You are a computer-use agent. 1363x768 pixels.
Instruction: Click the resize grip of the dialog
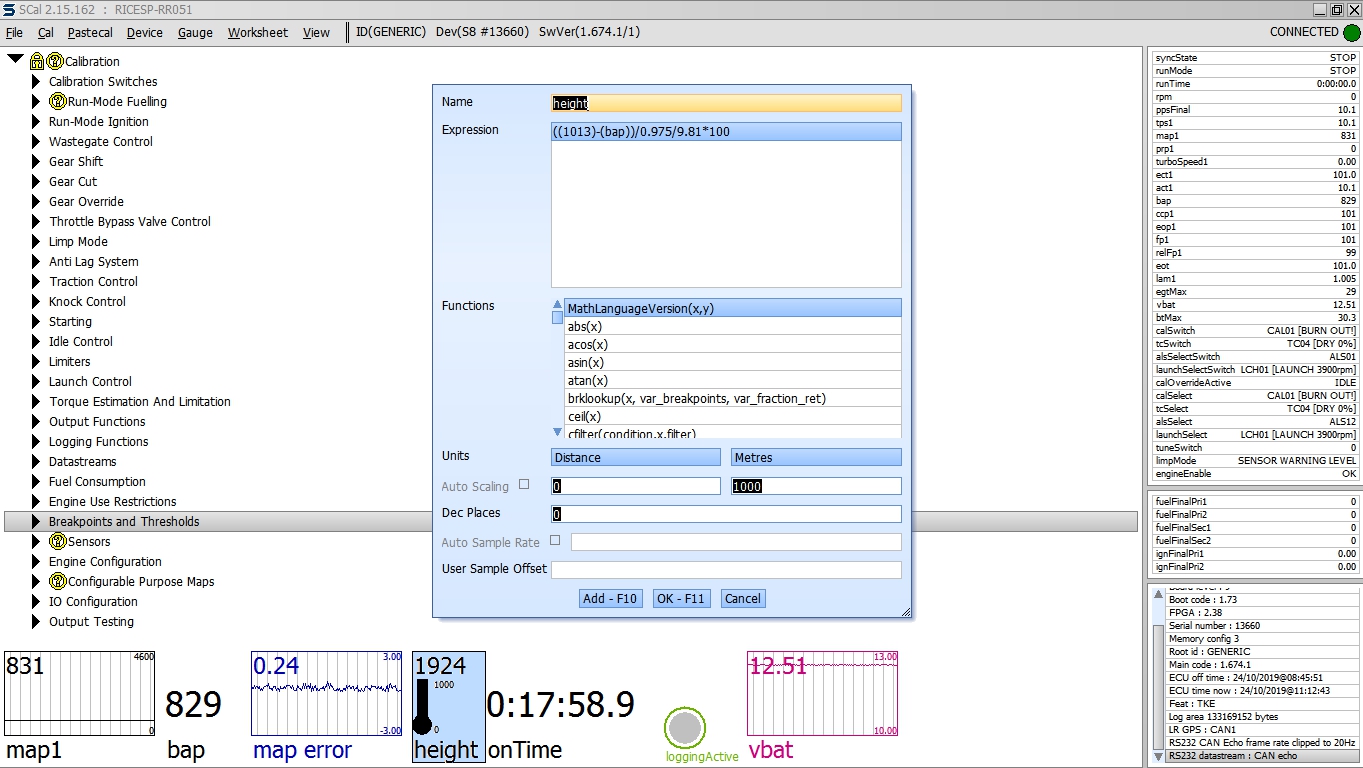906,612
